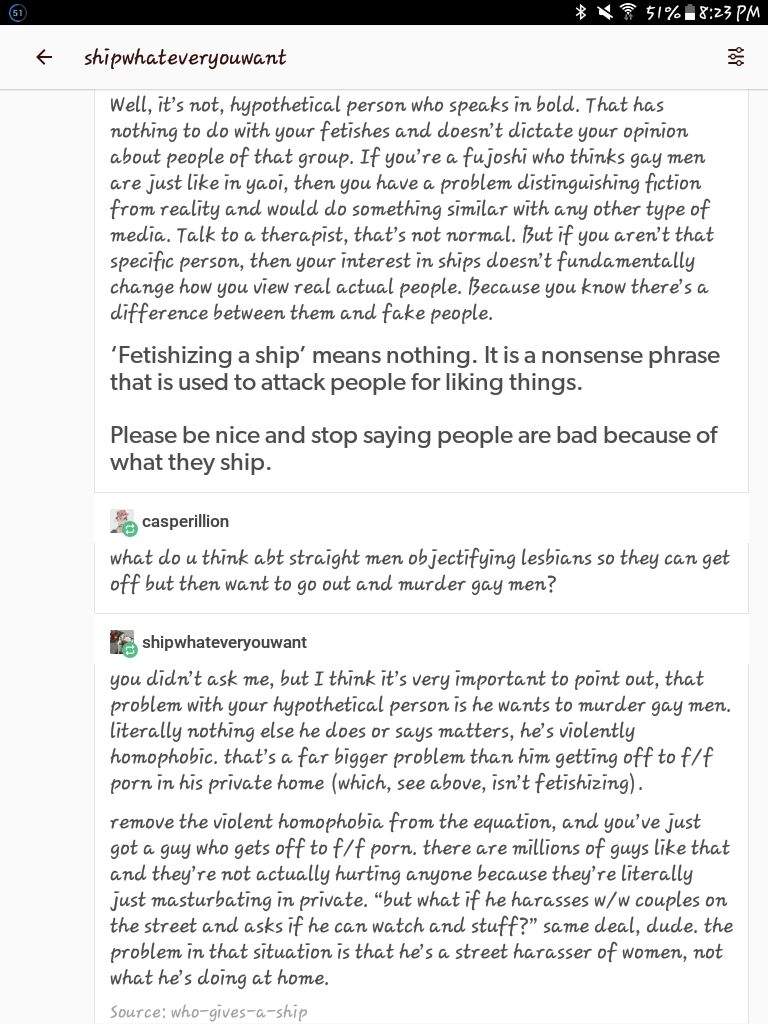Tap the reblog badge on shipwhateveryouwant's avatar
The height and width of the screenshot is (1024, 768).
pos(130,650)
